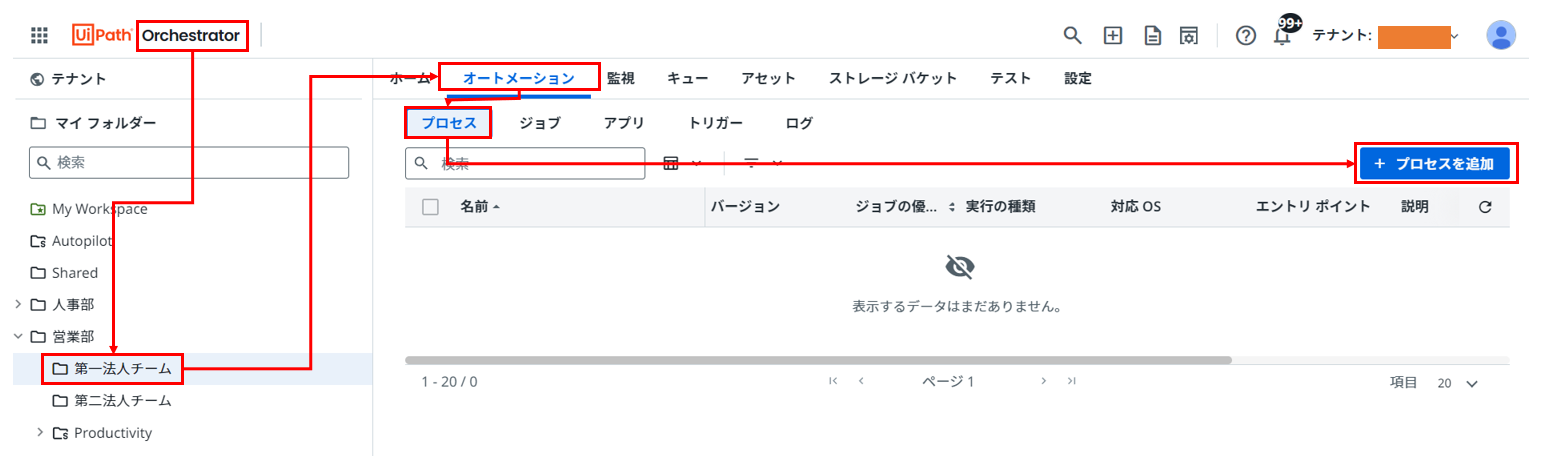Click the add-new plus icon in header

[x=1112, y=36]
